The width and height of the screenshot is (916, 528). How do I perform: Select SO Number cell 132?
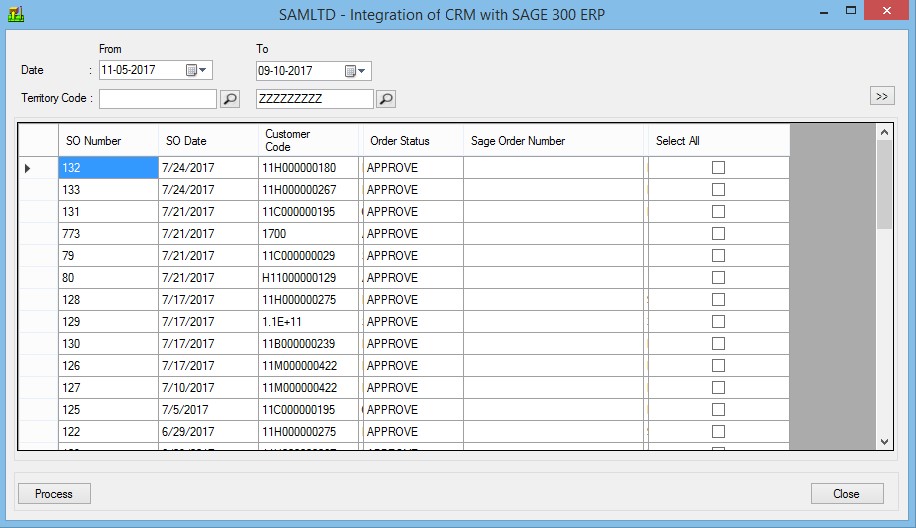[108, 168]
